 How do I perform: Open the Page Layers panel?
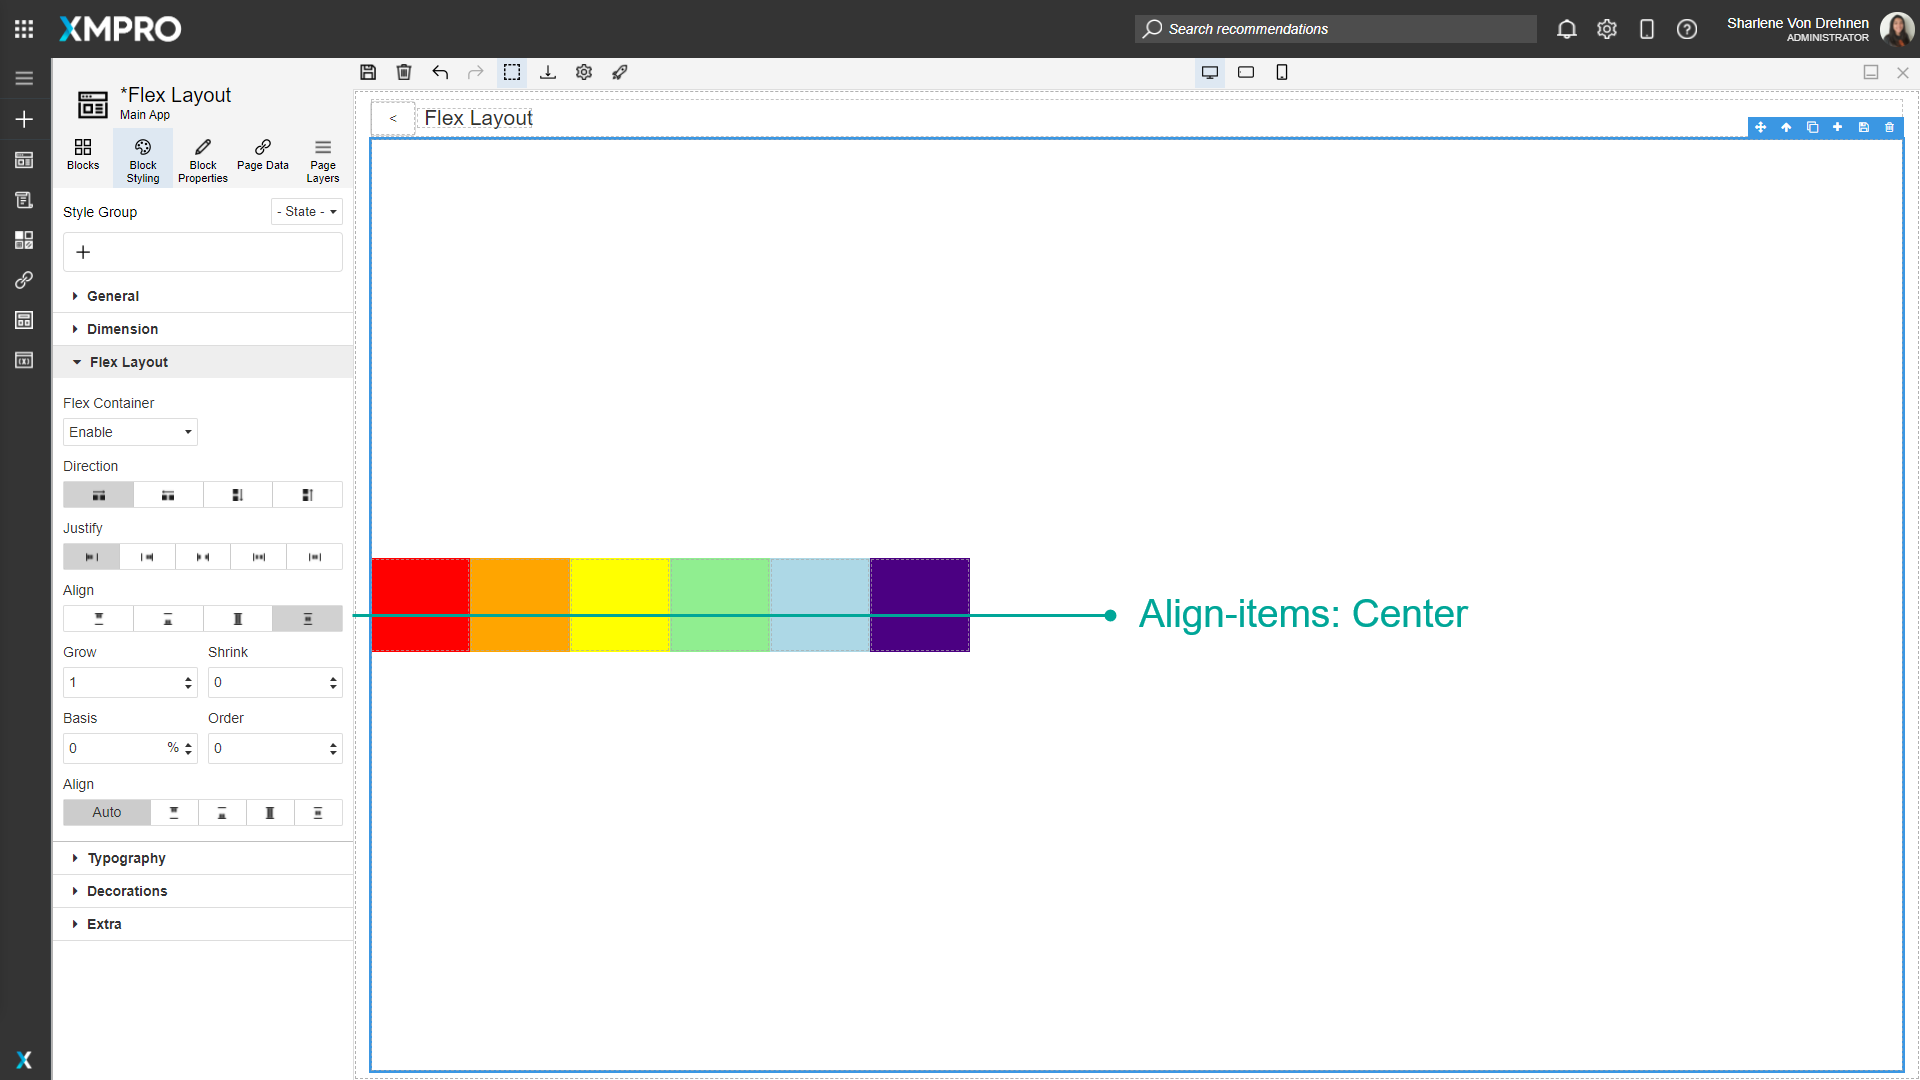point(322,157)
